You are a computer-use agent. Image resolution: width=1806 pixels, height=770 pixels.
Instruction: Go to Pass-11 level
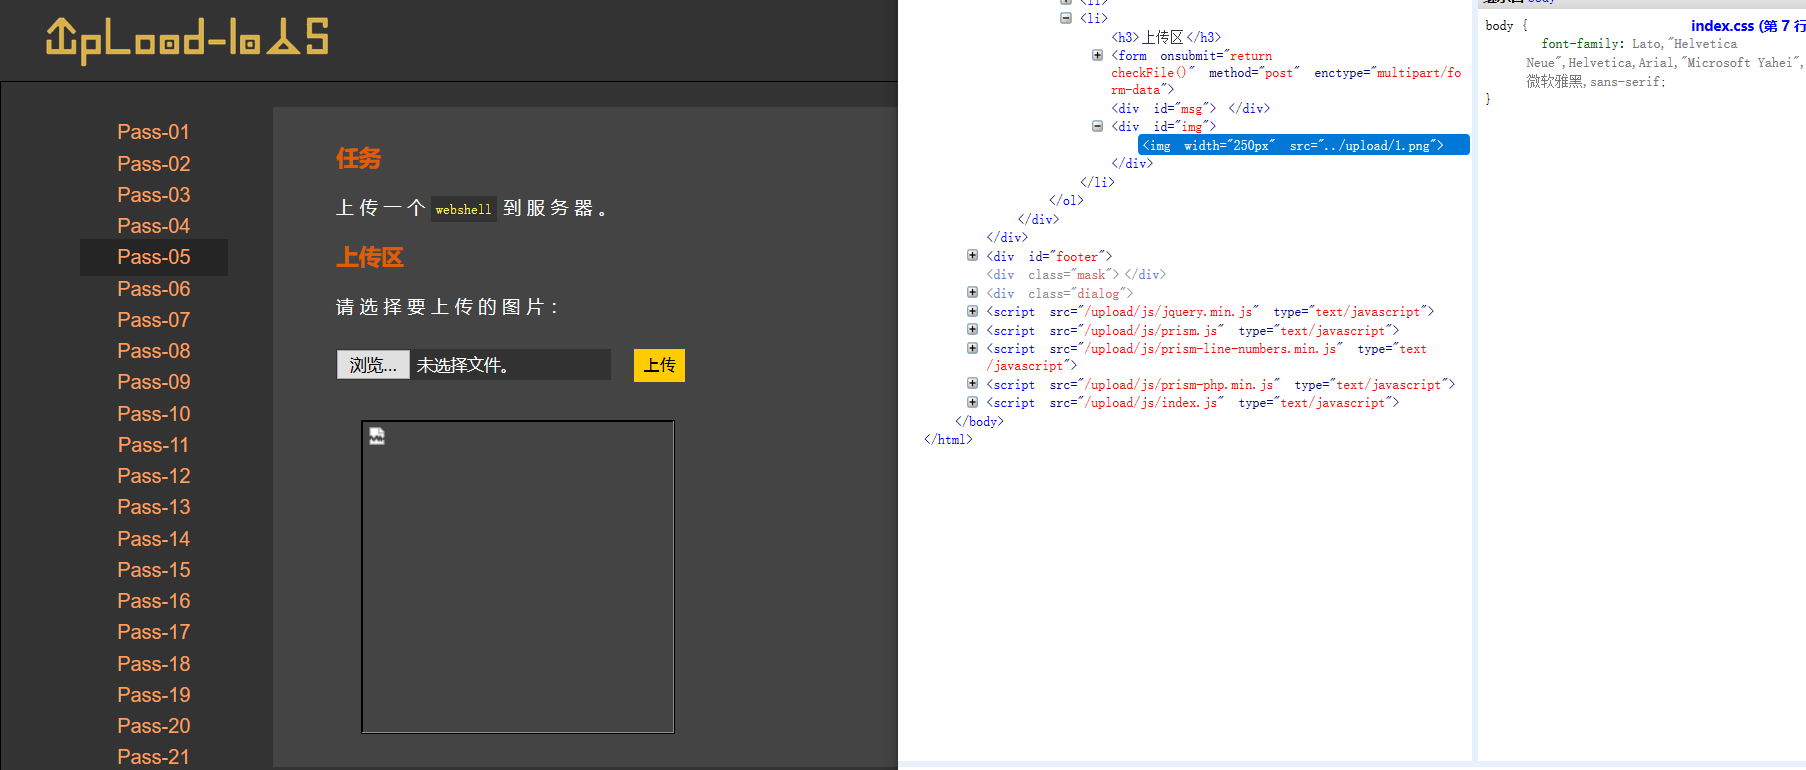point(153,445)
